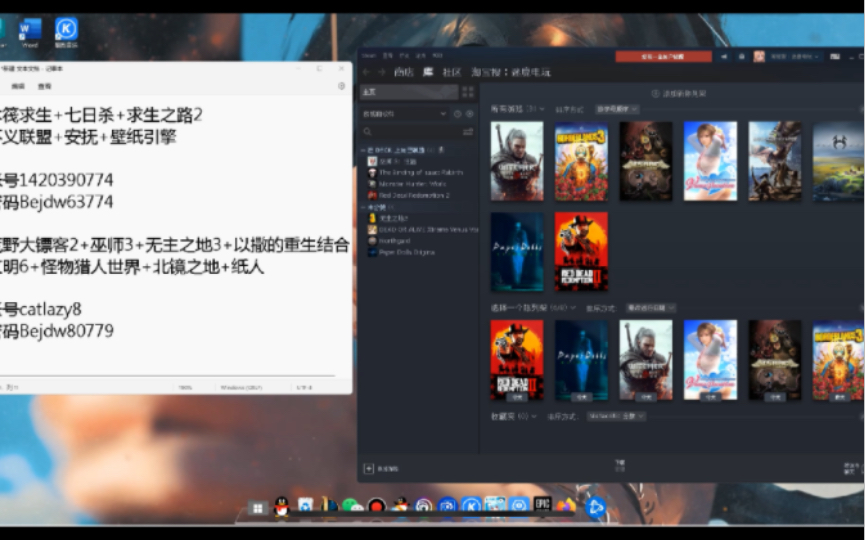Open Firefox icon in the dock

pos(566,505)
